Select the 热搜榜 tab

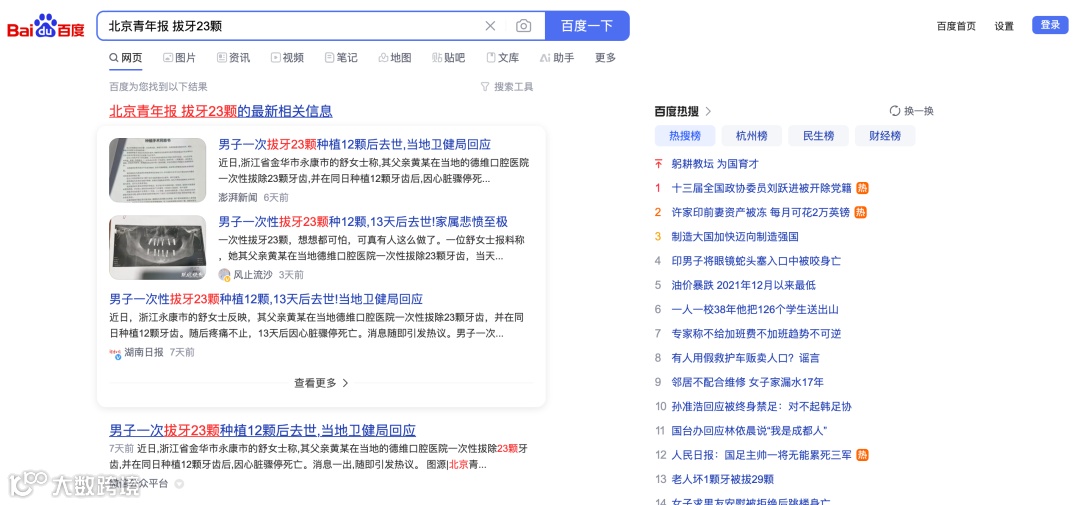(685, 136)
